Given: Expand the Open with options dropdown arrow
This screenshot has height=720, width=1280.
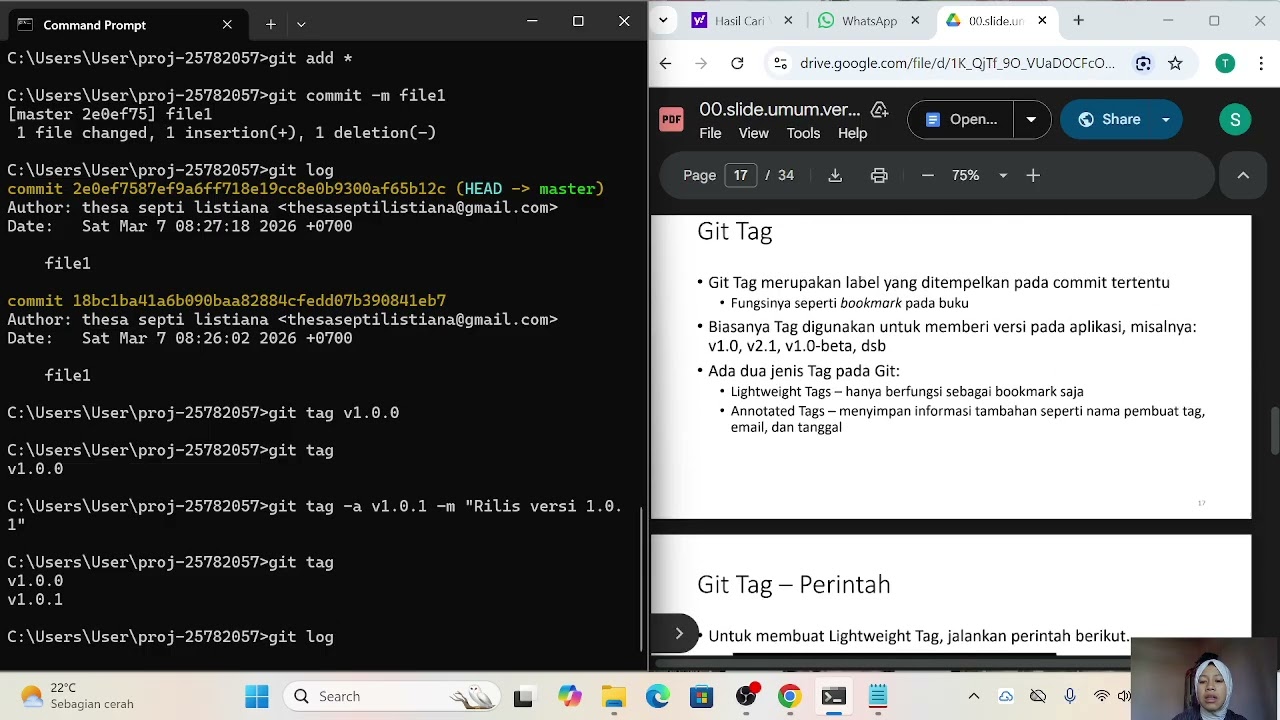Looking at the screenshot, I should tap(1030, 120).
